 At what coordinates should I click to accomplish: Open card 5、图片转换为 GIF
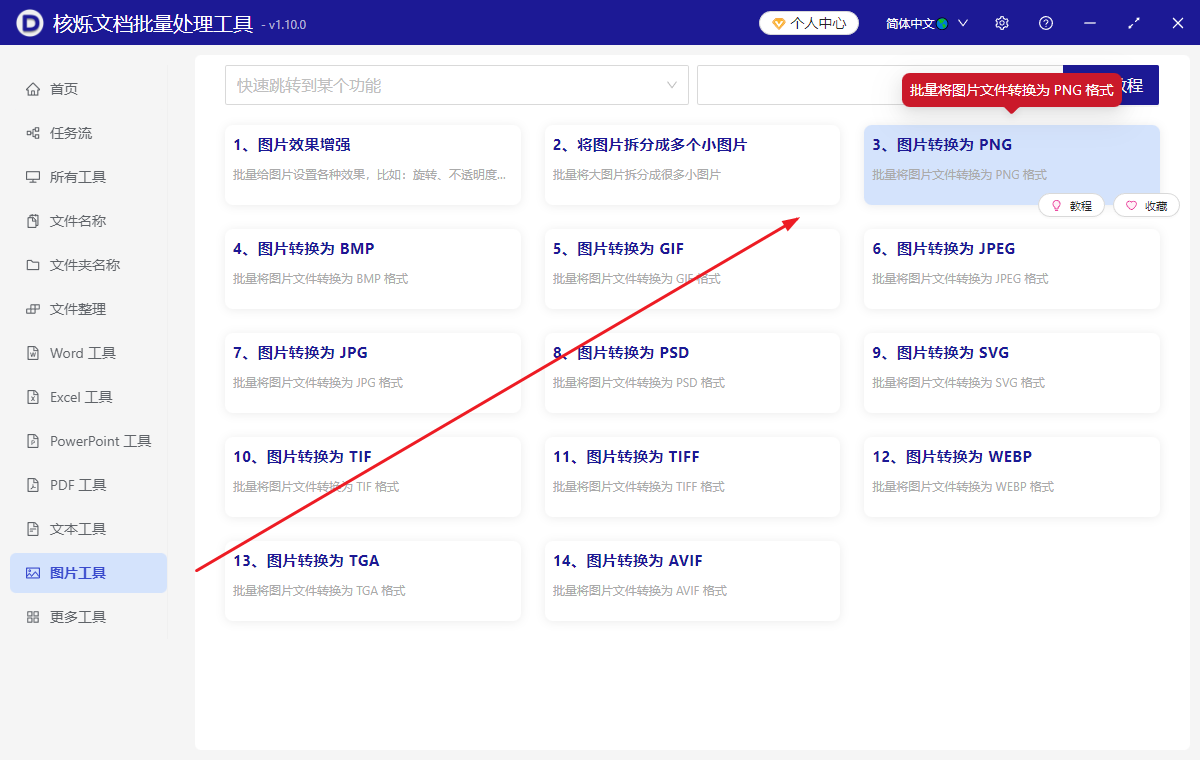(x=692, y=269)
